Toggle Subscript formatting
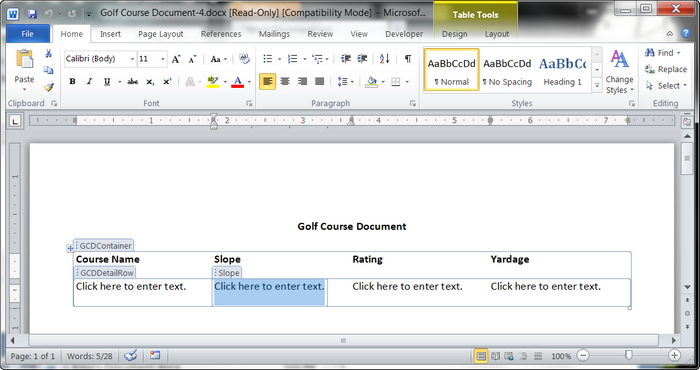This screenshot has width=700, height=370. [150, 82]
